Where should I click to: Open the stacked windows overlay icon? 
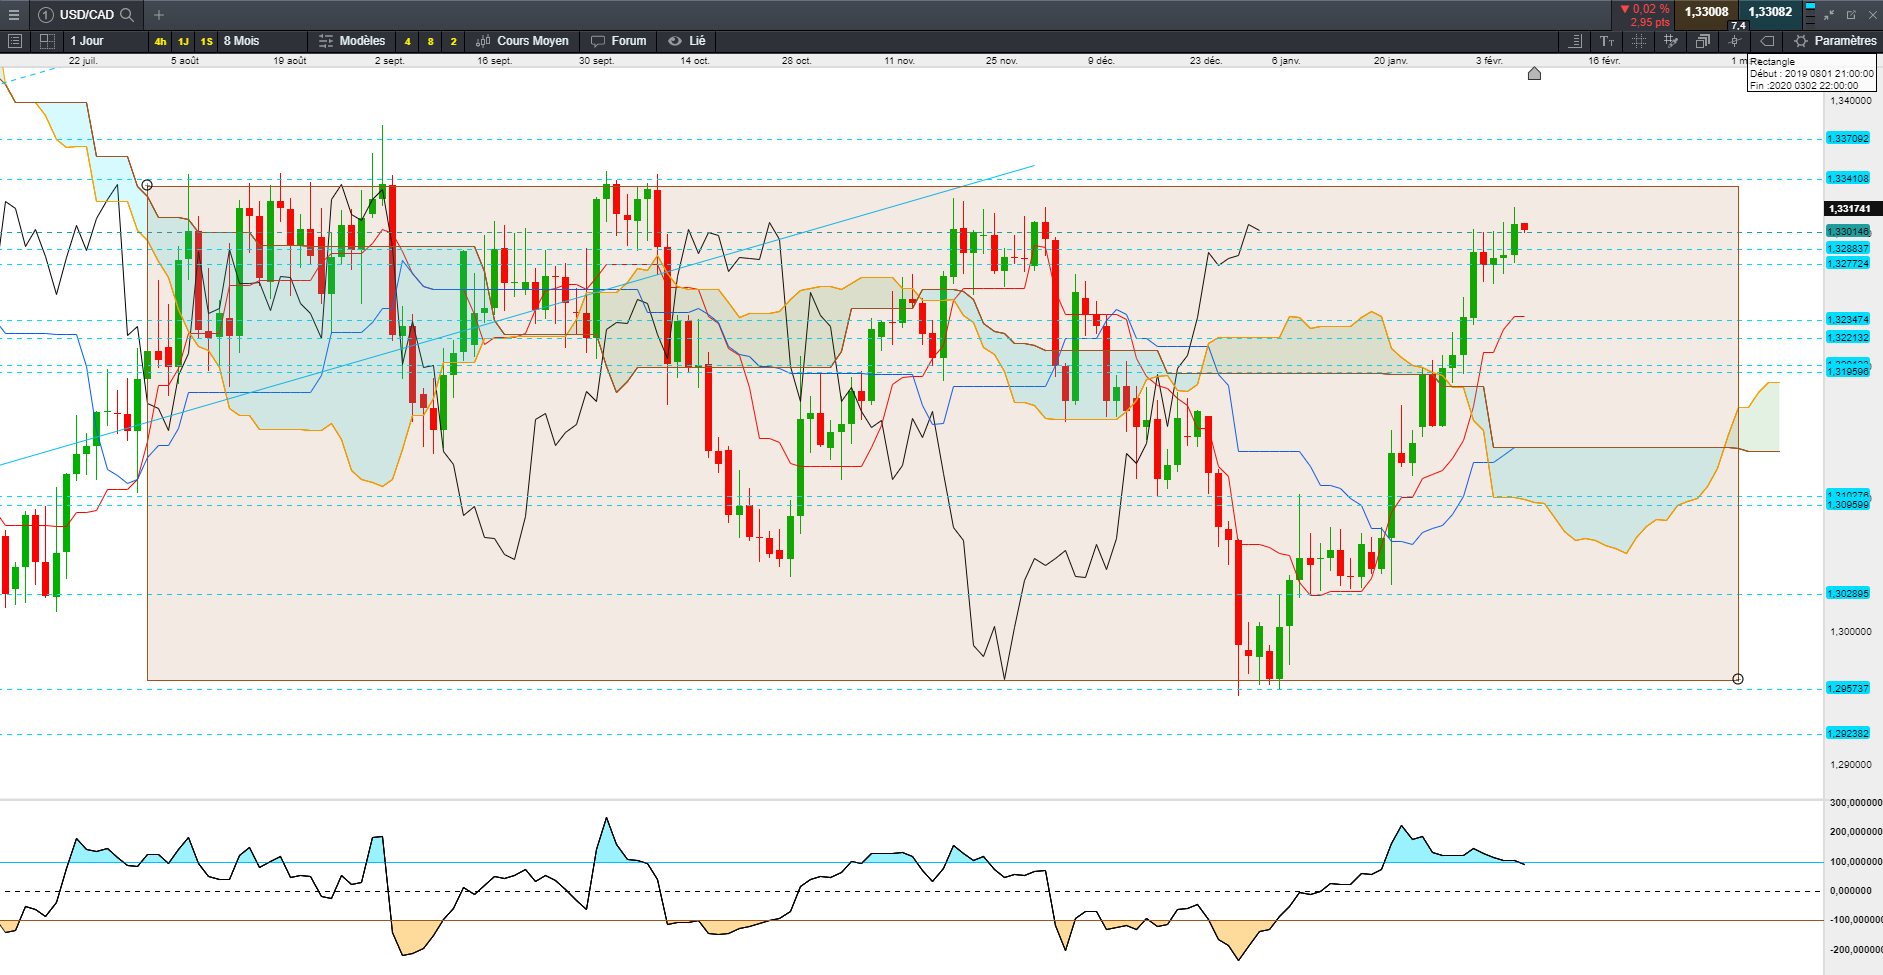[1703, 41]
